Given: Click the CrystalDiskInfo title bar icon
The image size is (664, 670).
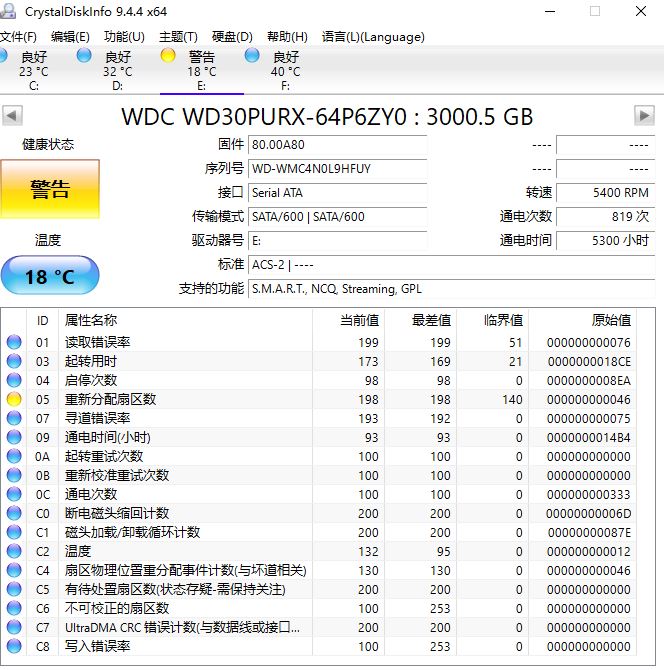Looking at the screenshot, I should pos(7,12).
